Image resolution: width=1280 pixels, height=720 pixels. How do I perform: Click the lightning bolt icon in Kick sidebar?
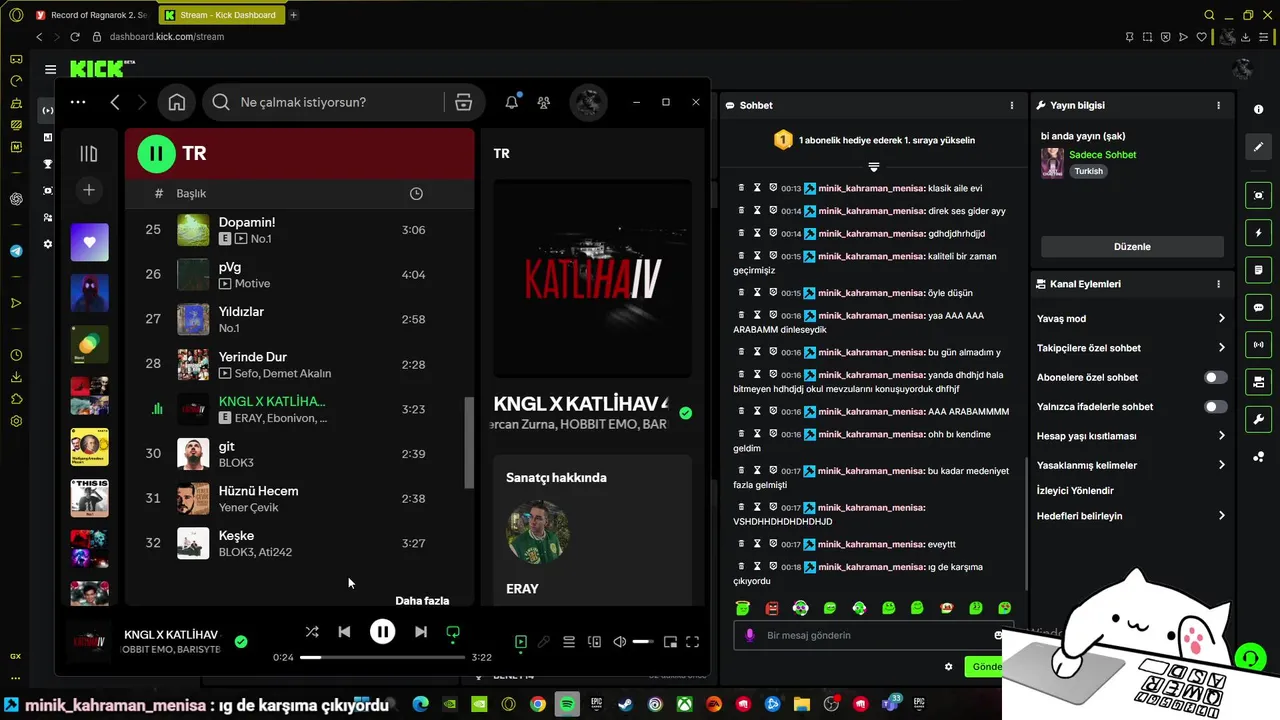pos(1258,233)
